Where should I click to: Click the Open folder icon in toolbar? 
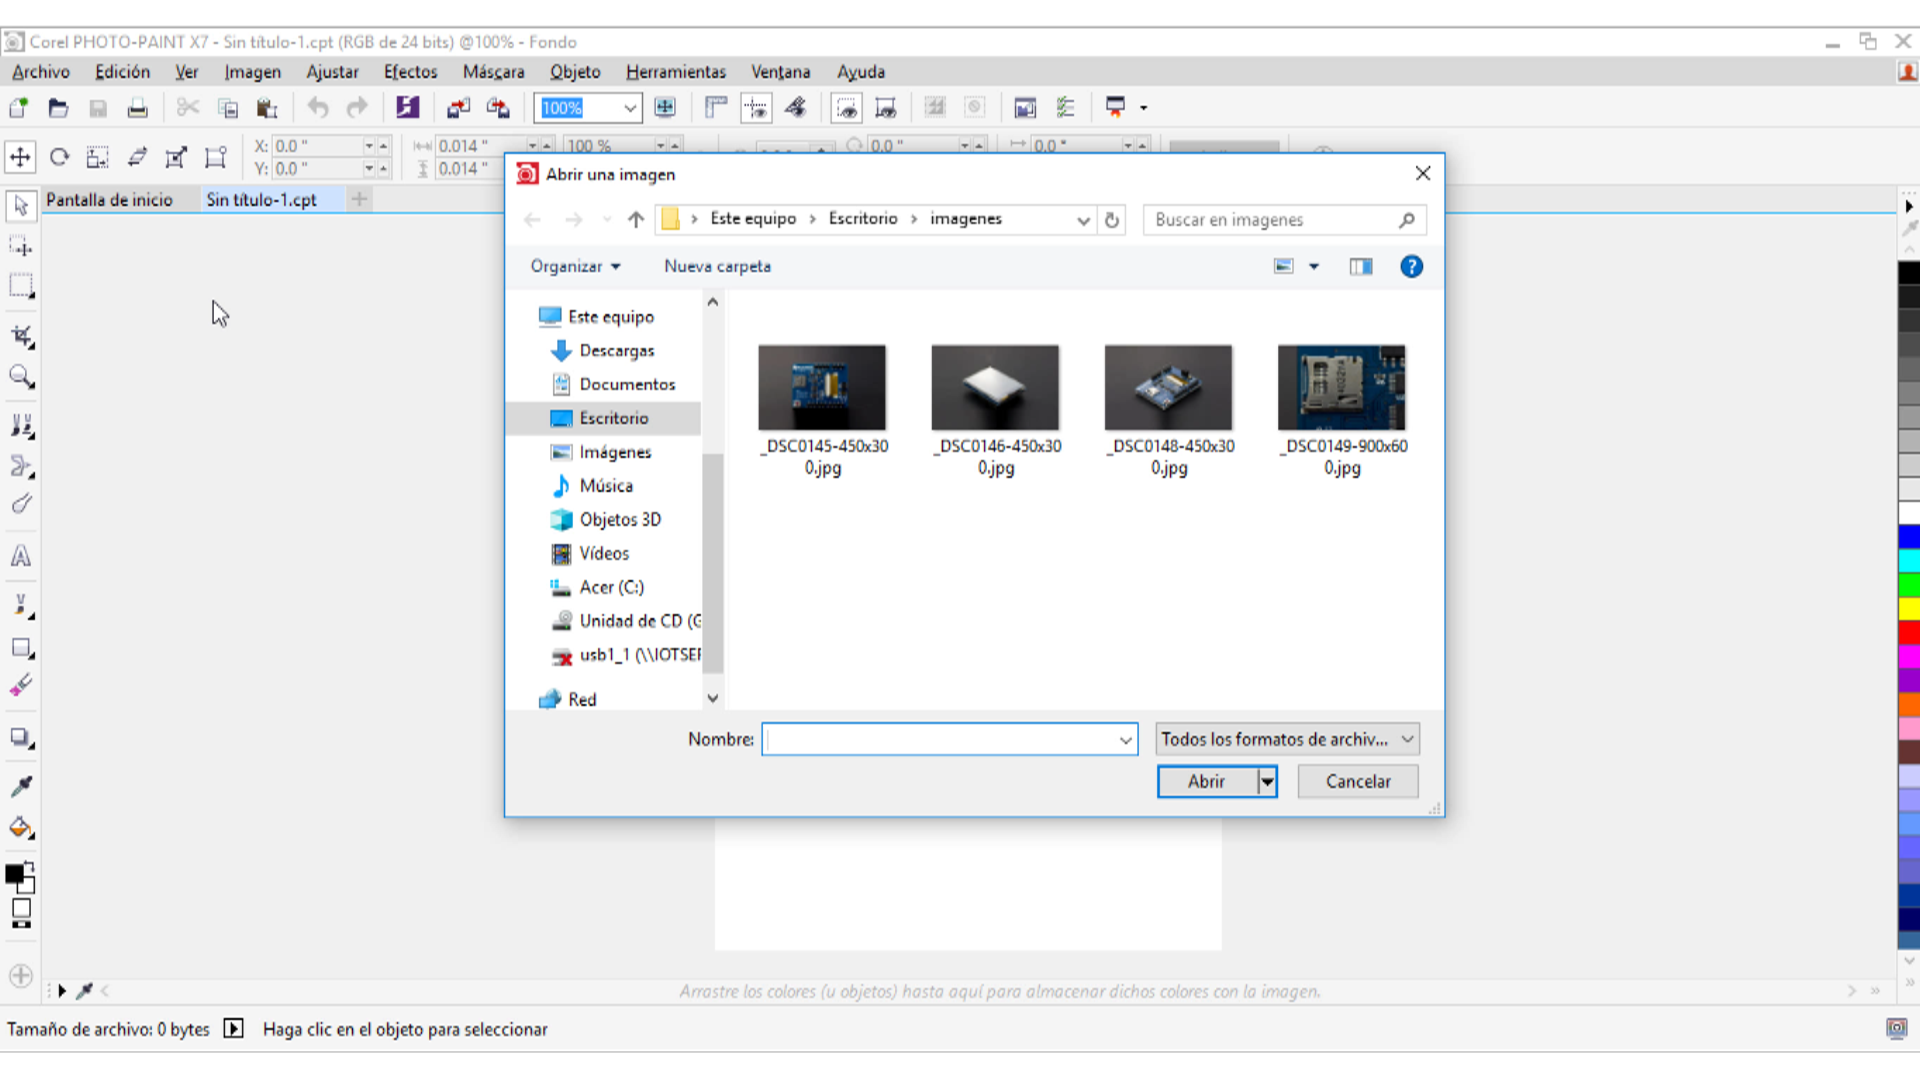(x=58, y=108)
